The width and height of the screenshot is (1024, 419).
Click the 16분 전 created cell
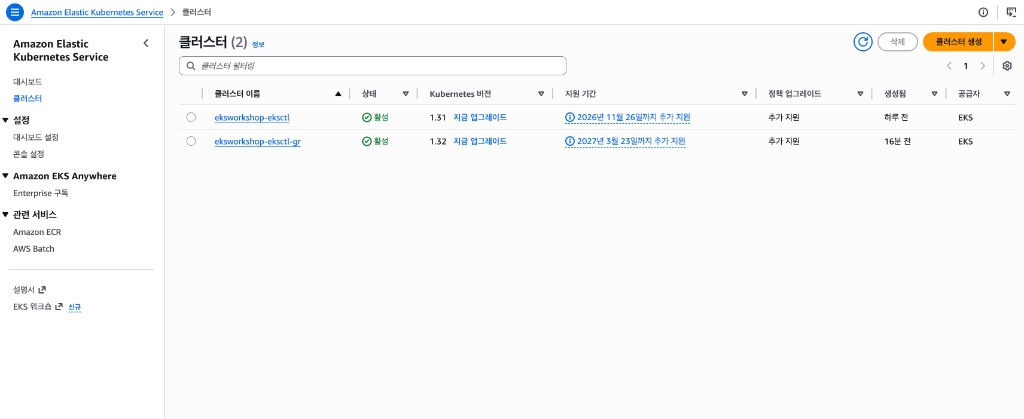(x=897, y=141)
